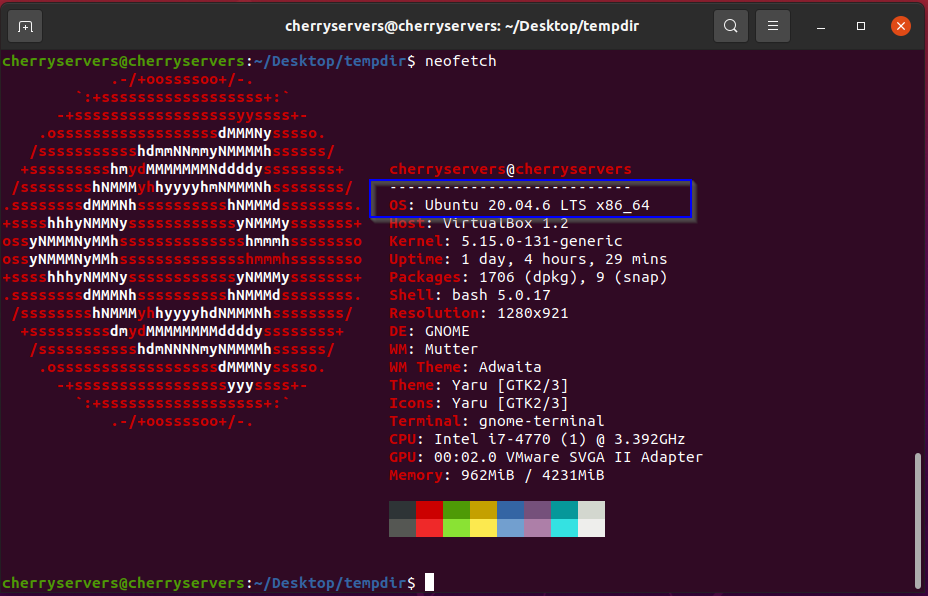The height and width of the screenshot is (596, 928).
Task: Close the terminal with the orange X
Action: 900,25
